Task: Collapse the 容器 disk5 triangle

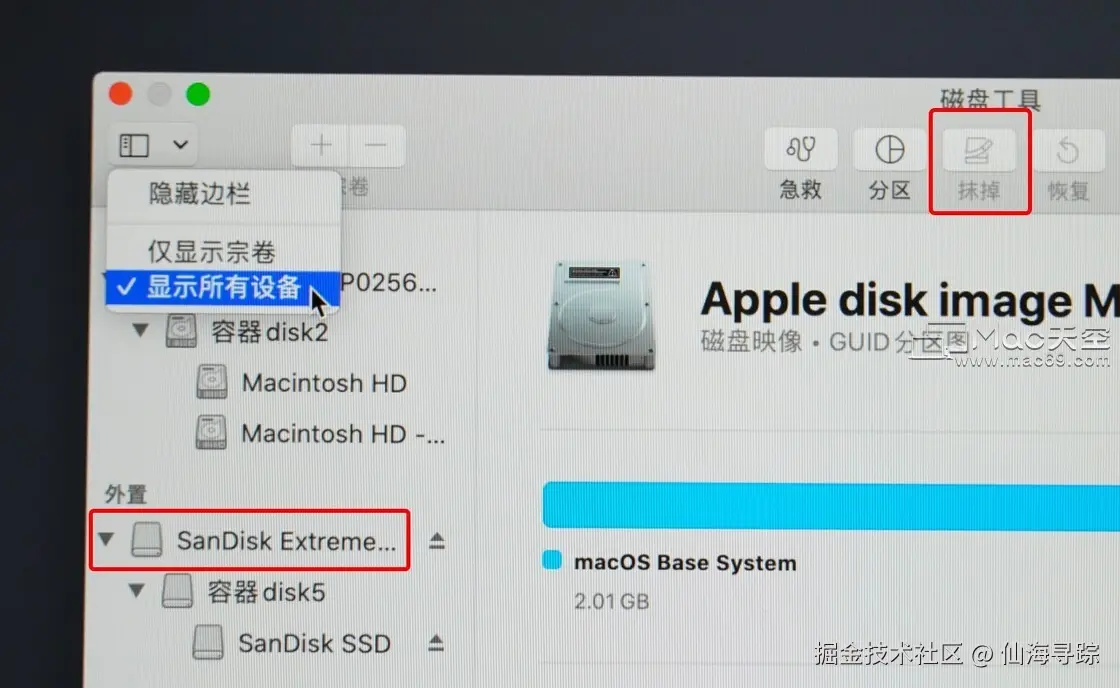Action: pyautogui.click(x=136, y=590)
